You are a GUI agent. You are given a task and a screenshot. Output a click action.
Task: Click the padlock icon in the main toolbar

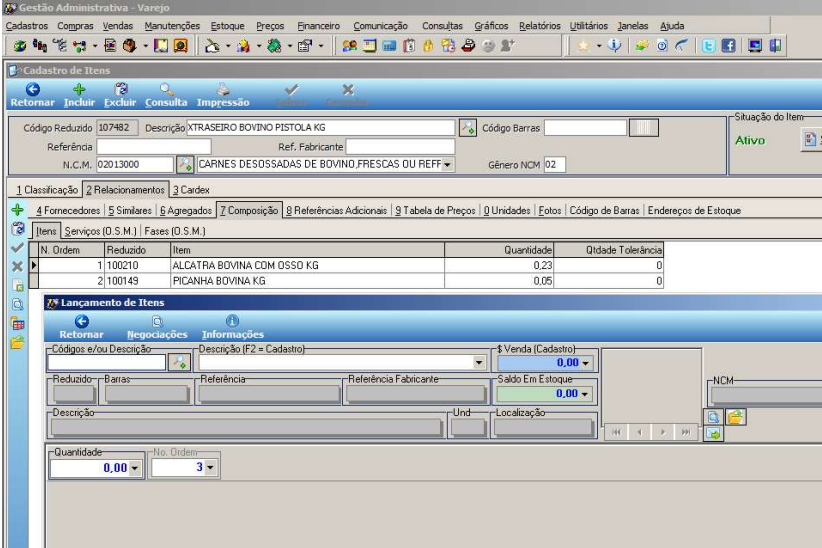click(428, 46)
